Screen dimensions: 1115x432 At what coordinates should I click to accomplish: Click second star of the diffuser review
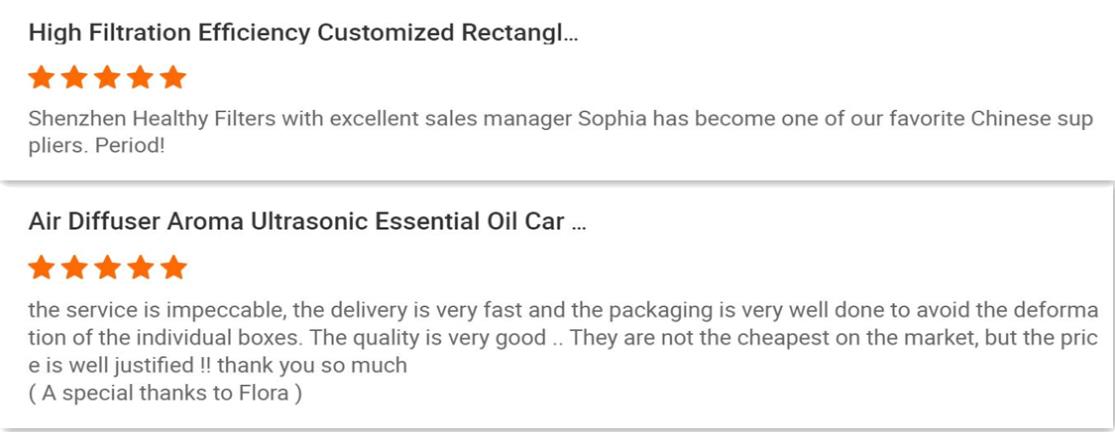click(74, 268)
